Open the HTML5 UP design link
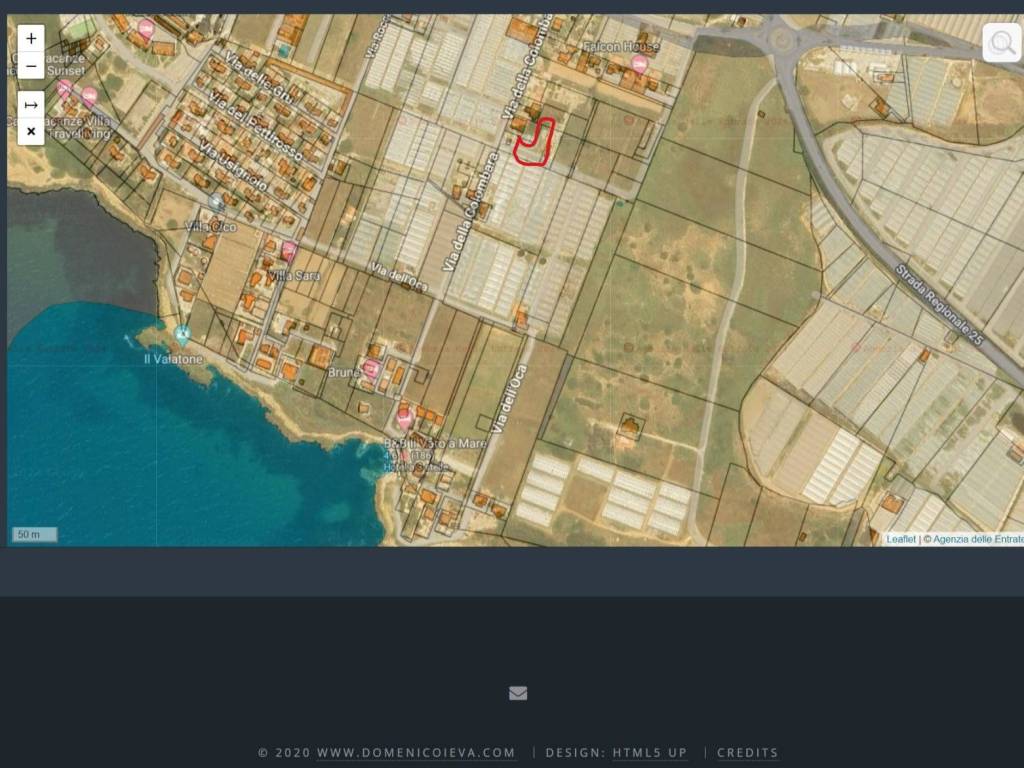The image size is (1024, 768). tap(650, 753)
